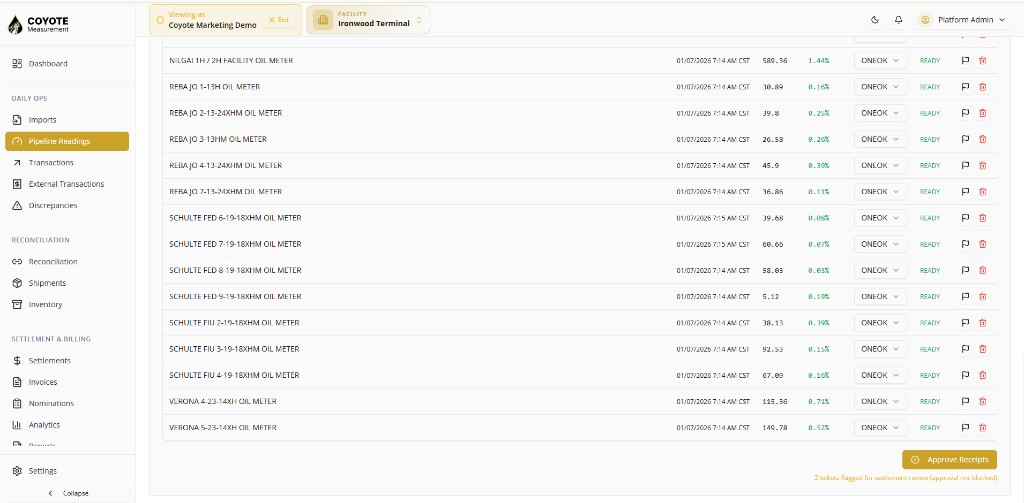Open ONEOK dropdown for NILGAI 1H / 2H row
Viewport: 1024px width, 503px height.
(880, 61)
